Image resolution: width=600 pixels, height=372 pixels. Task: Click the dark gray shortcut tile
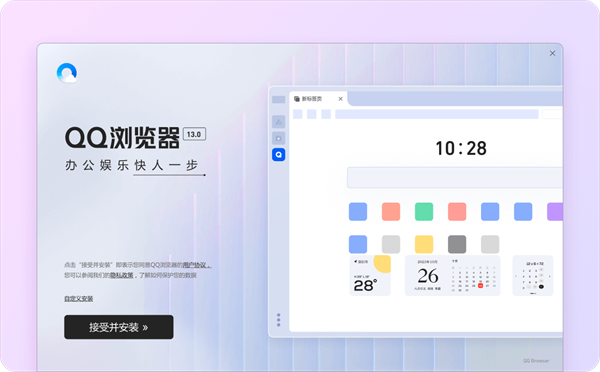coord(457,244)
